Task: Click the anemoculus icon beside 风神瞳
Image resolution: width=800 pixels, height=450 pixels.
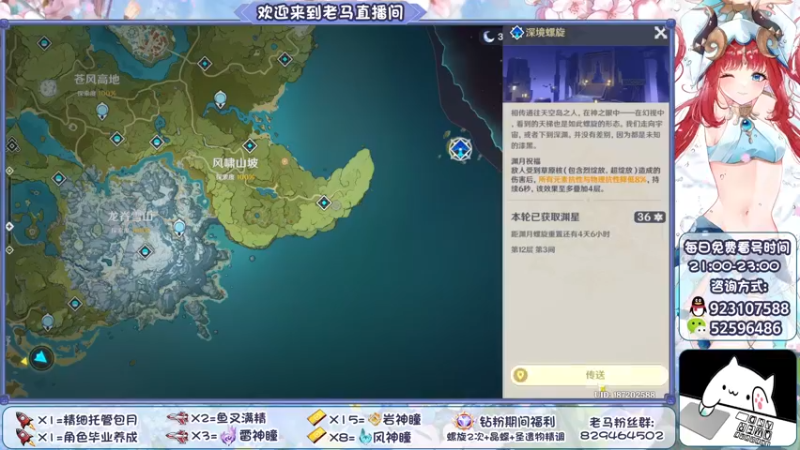Action: pyautogui.click(x=365, y=437)
